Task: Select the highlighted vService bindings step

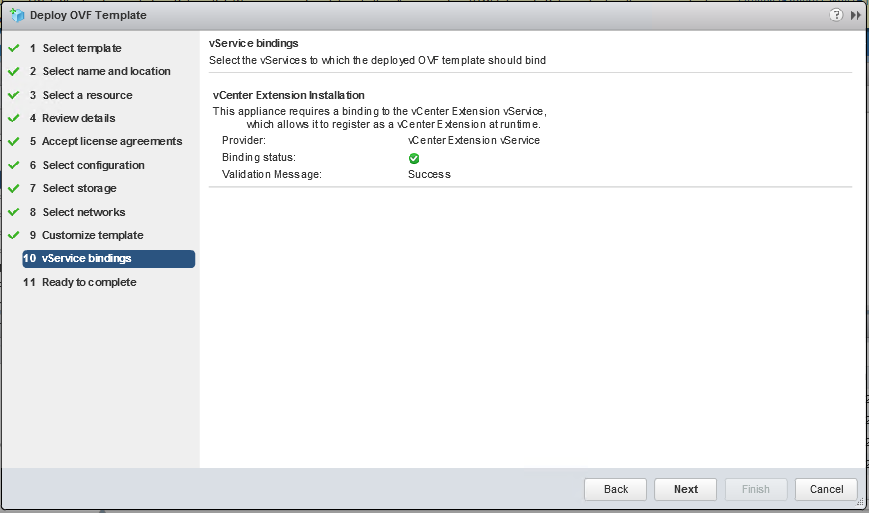Action: point(109,259)
